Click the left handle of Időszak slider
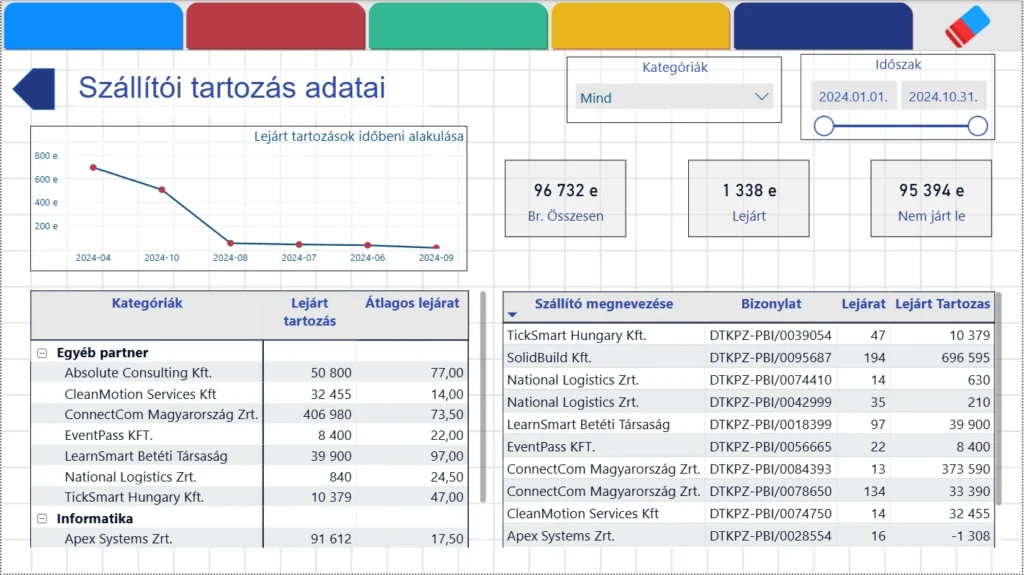 [x=824, y=126]
